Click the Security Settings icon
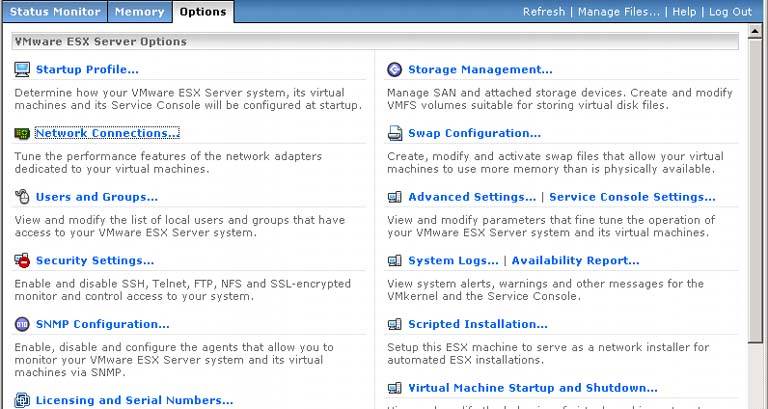Image resolution: width=768 pixels, height=409 pixels. pos(22,261)
